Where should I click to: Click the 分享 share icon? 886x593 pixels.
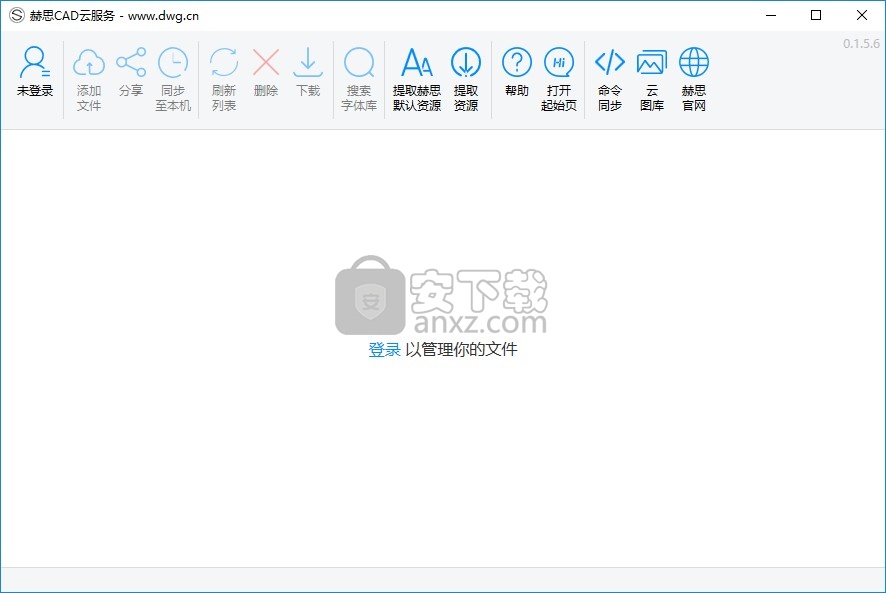131,62
